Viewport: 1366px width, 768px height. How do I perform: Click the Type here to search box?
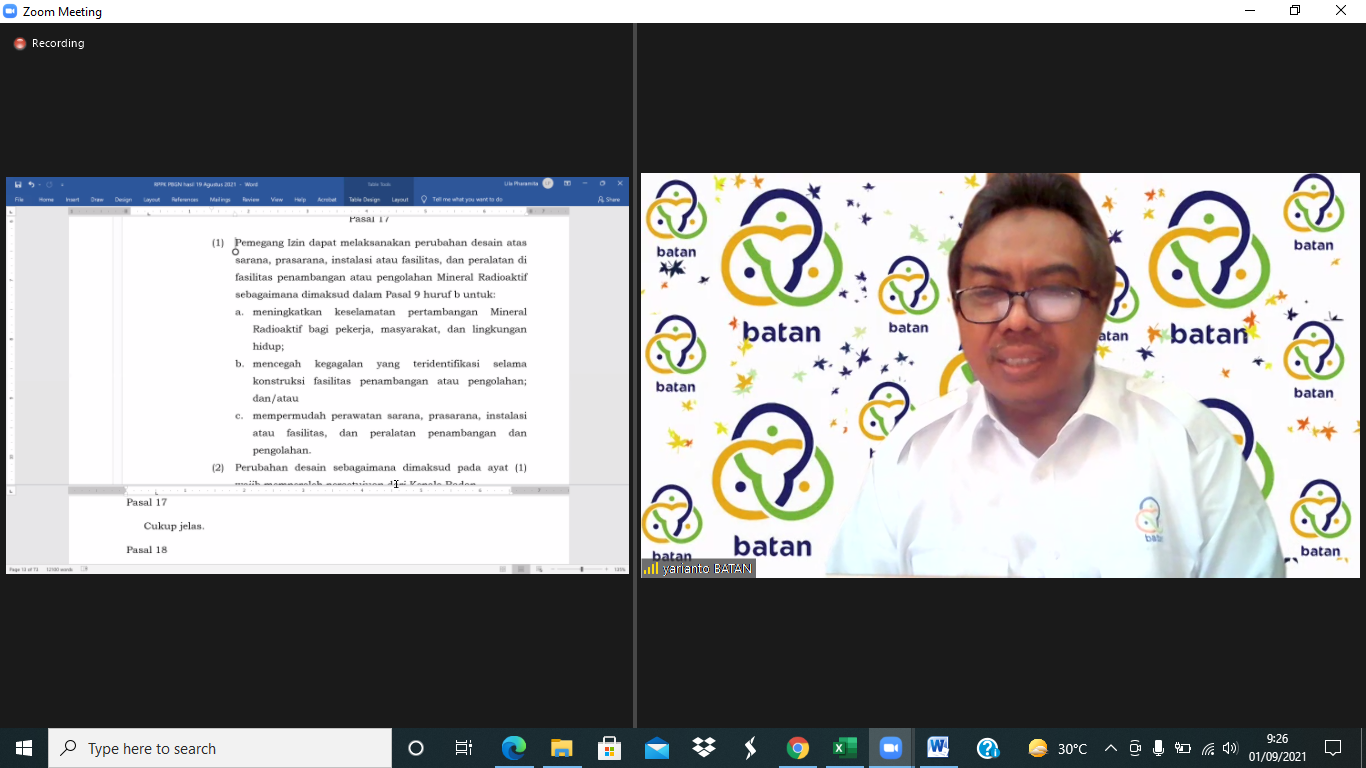coord(220,748)
